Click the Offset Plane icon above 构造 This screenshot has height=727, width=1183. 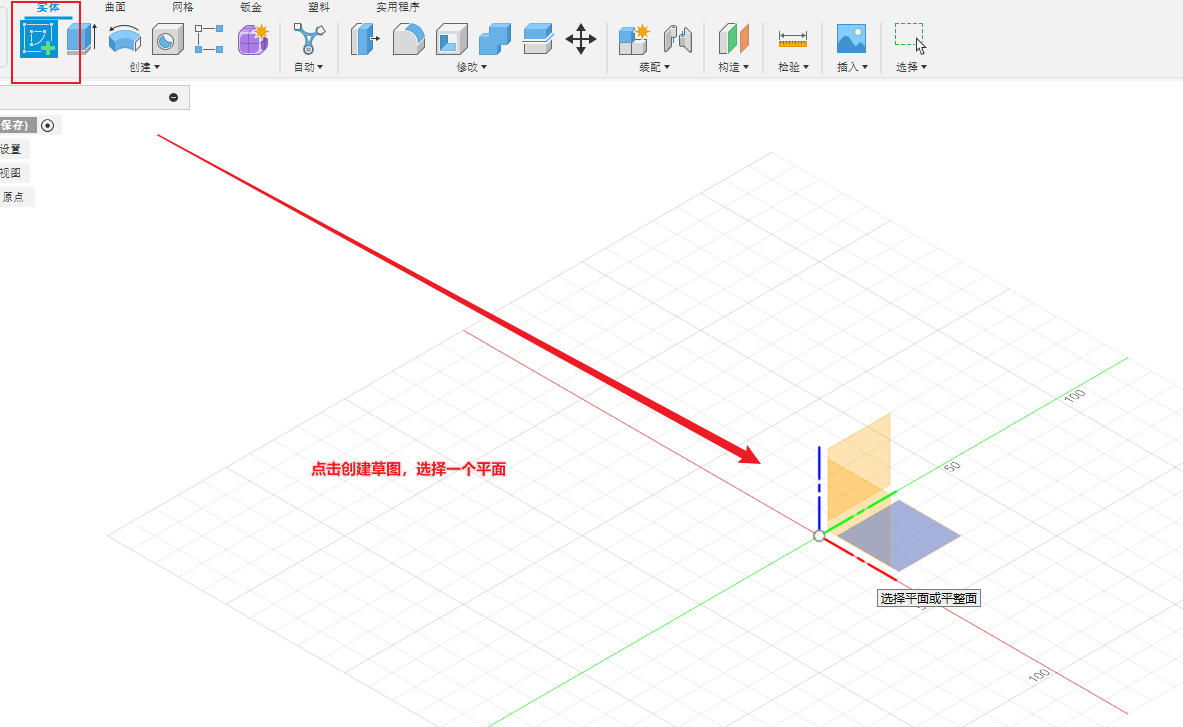733,39
